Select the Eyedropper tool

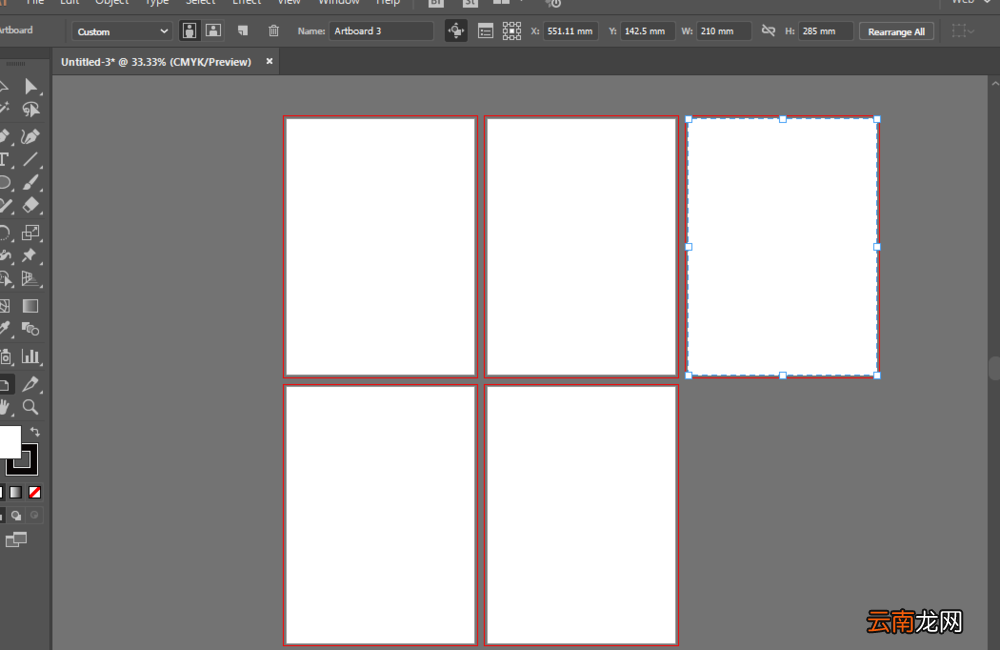(x=5, y=329)
